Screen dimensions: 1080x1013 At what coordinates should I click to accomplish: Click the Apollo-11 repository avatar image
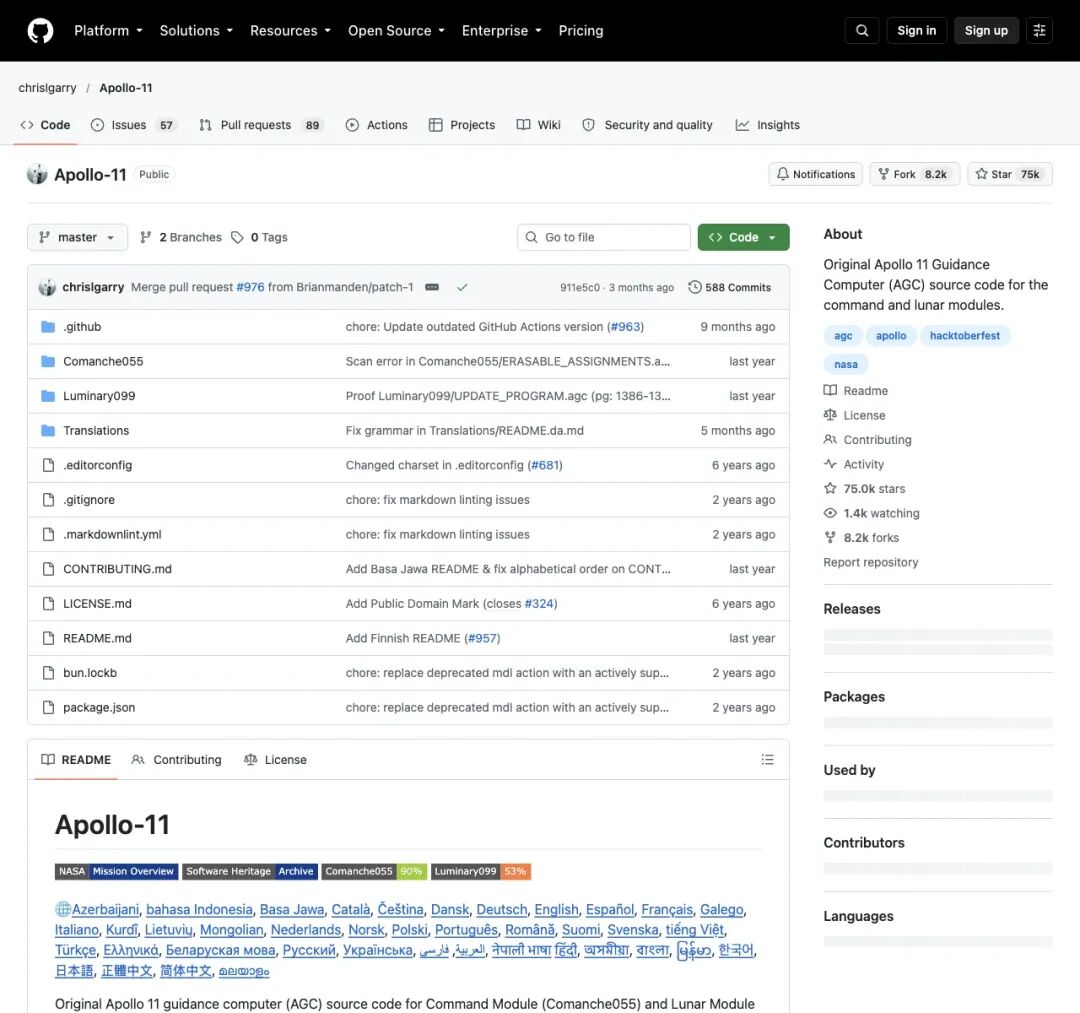pos(37,174)
